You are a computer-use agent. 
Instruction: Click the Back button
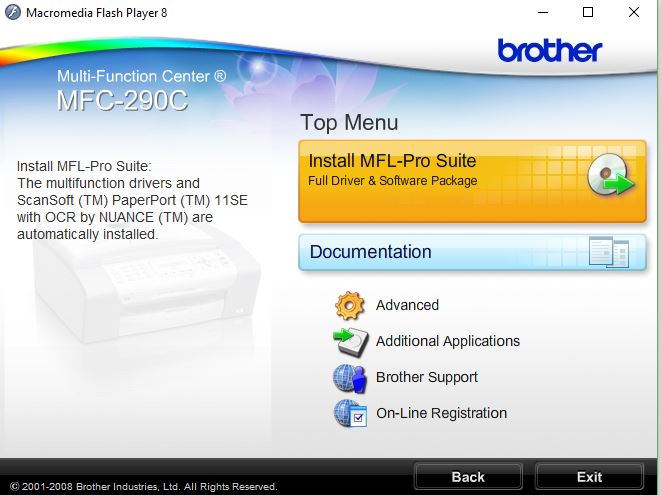point(468,476)
